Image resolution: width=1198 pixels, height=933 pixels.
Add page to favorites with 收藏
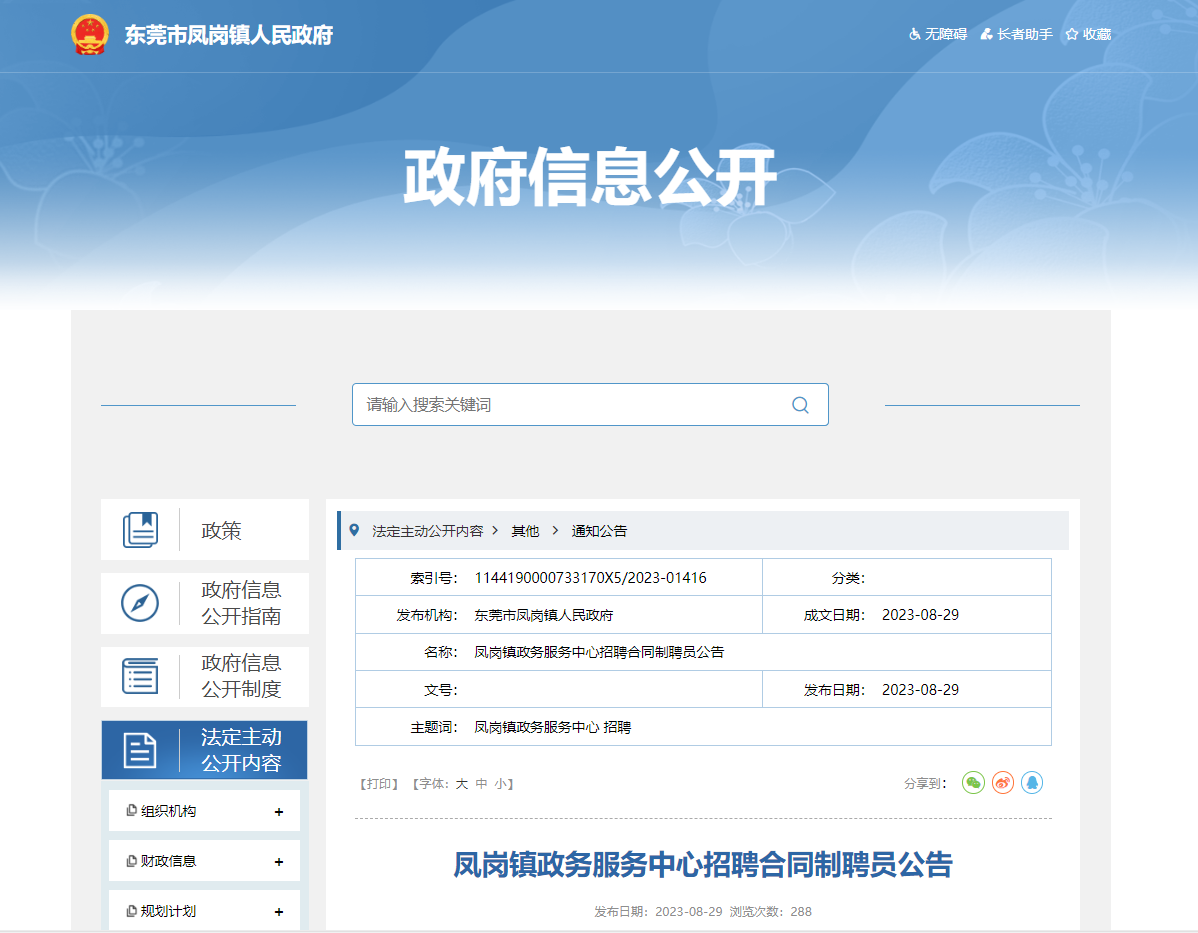1088,34
